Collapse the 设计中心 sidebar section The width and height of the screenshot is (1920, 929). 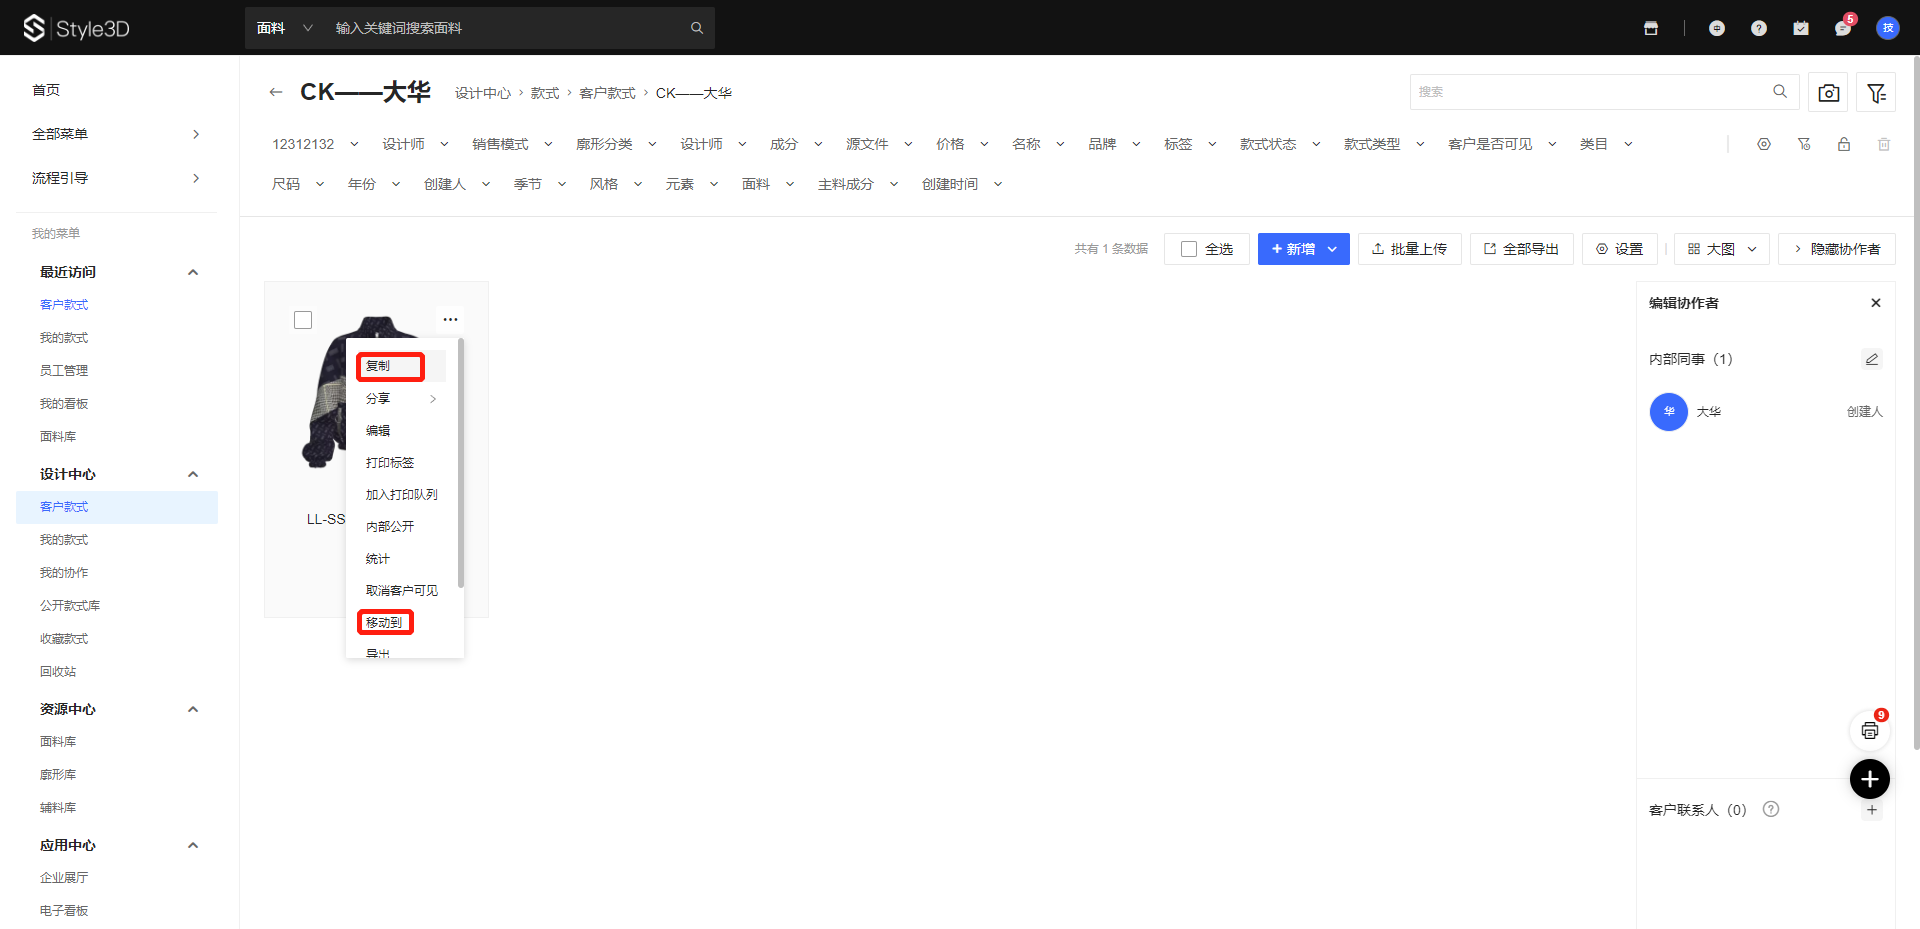[x=193, y=474]
